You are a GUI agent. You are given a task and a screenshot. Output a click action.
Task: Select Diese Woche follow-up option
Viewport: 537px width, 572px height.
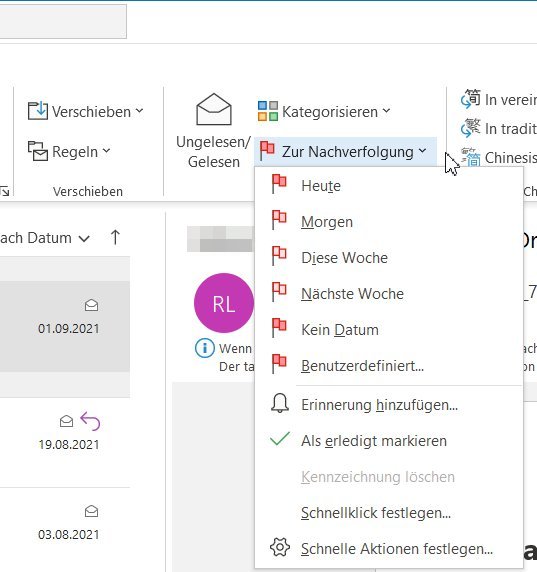pyautogui.click(x=389, y=258)
